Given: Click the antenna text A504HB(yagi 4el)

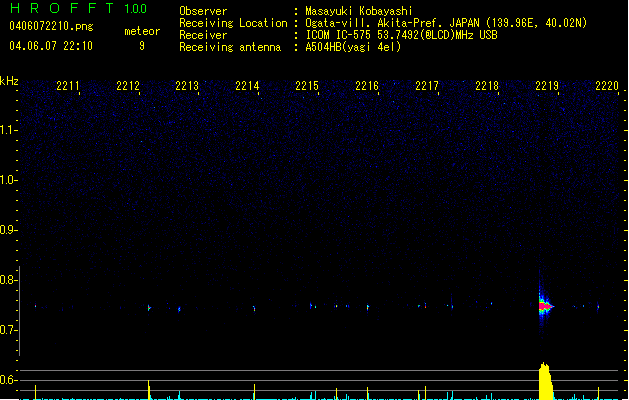Looking at the screenshot, I should point(353,47).
